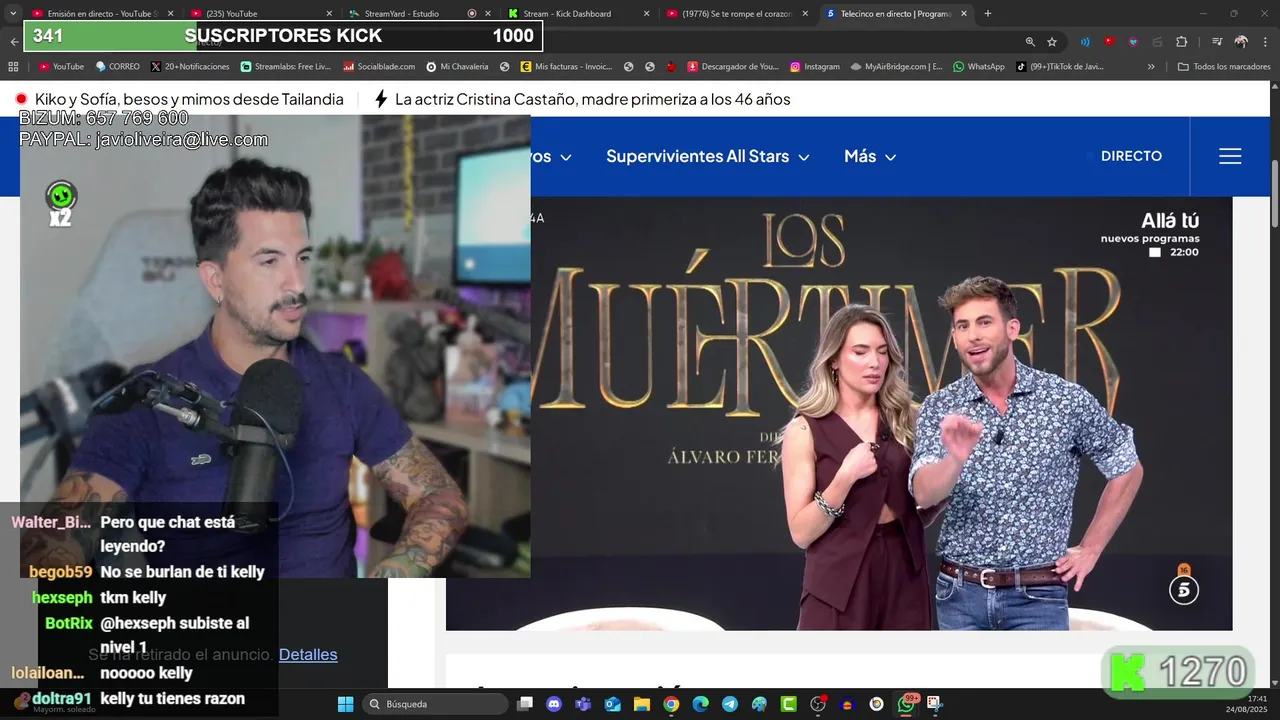Open the browser extensions puzzle icon
The height and width of the screenshot is (720, 1280).
pos(1181,42)
